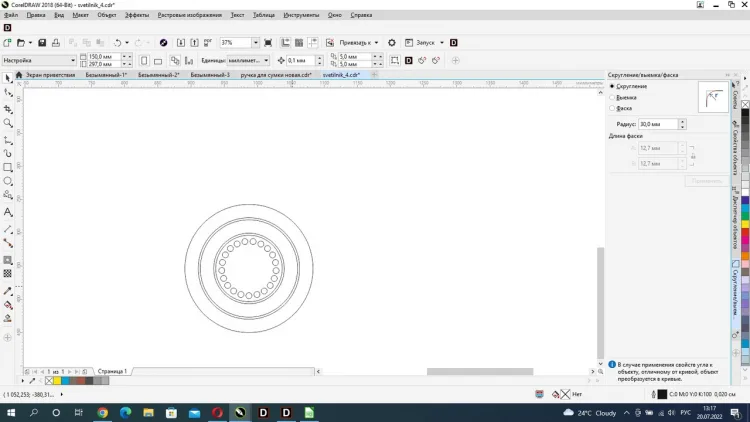
Task: Select the Shape edit tool
Action: (x=8, y=93)
